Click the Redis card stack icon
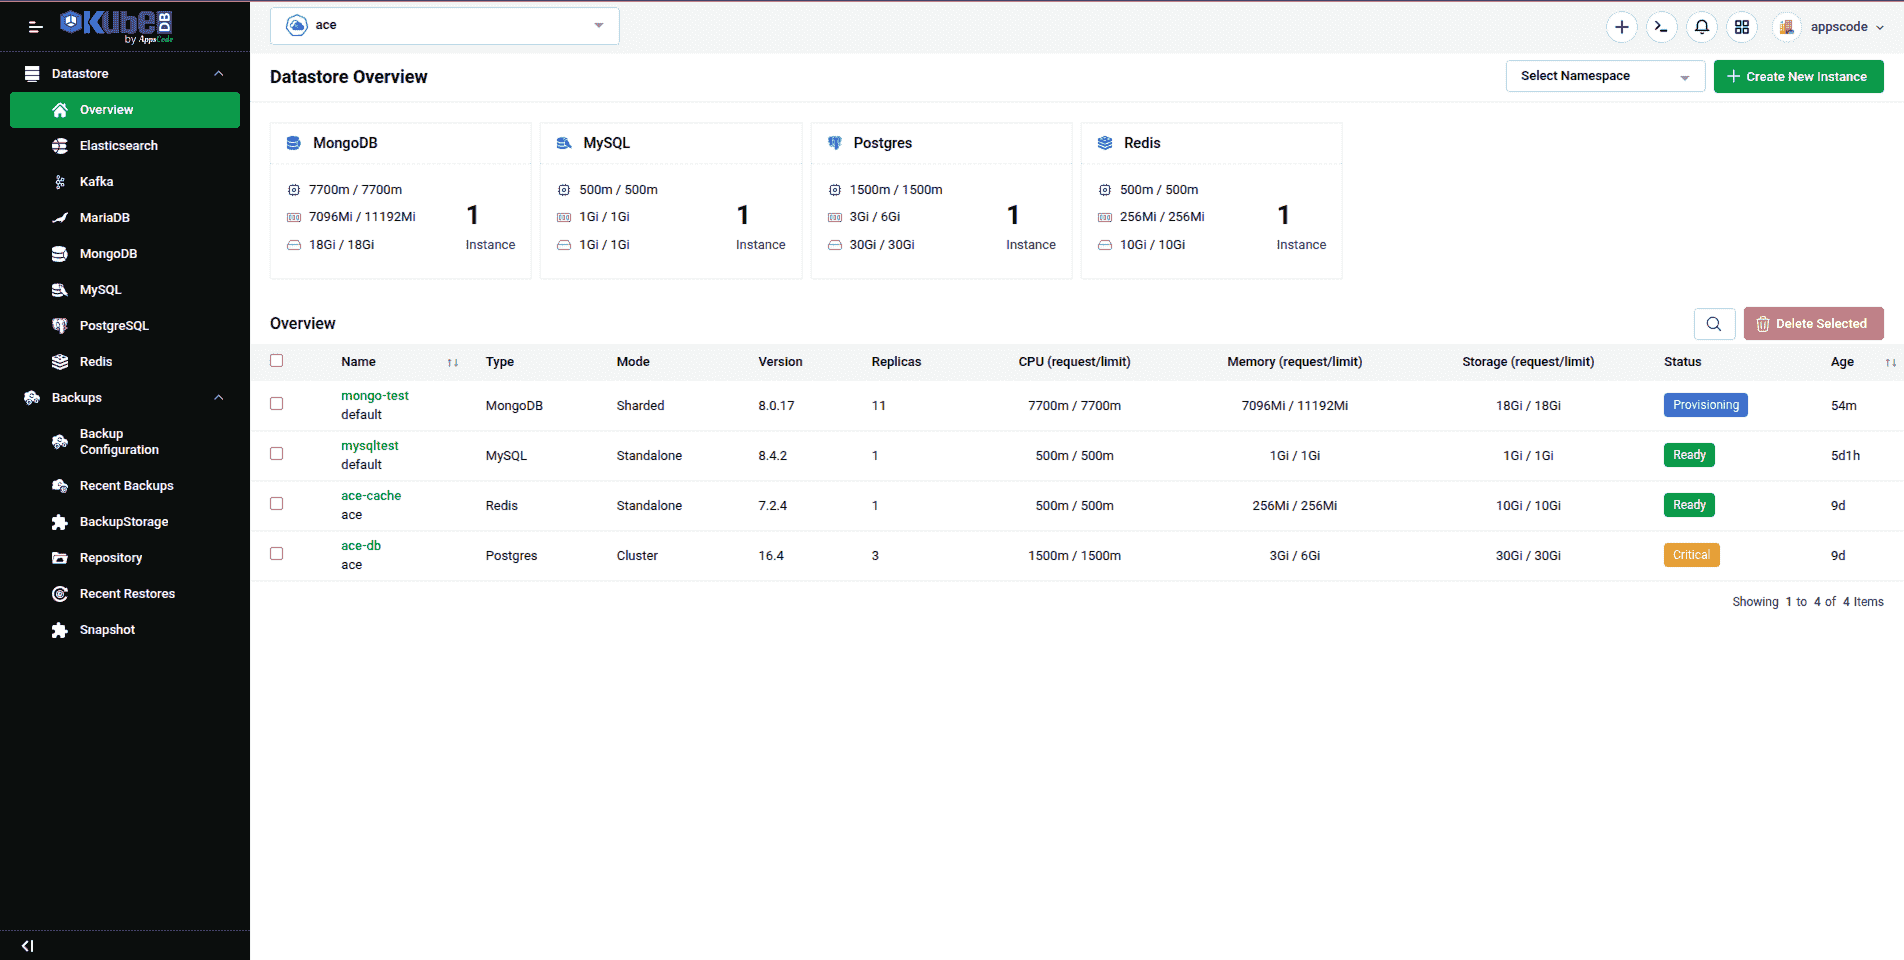This screenshot has height=960, width=1904. point(1105,143)
